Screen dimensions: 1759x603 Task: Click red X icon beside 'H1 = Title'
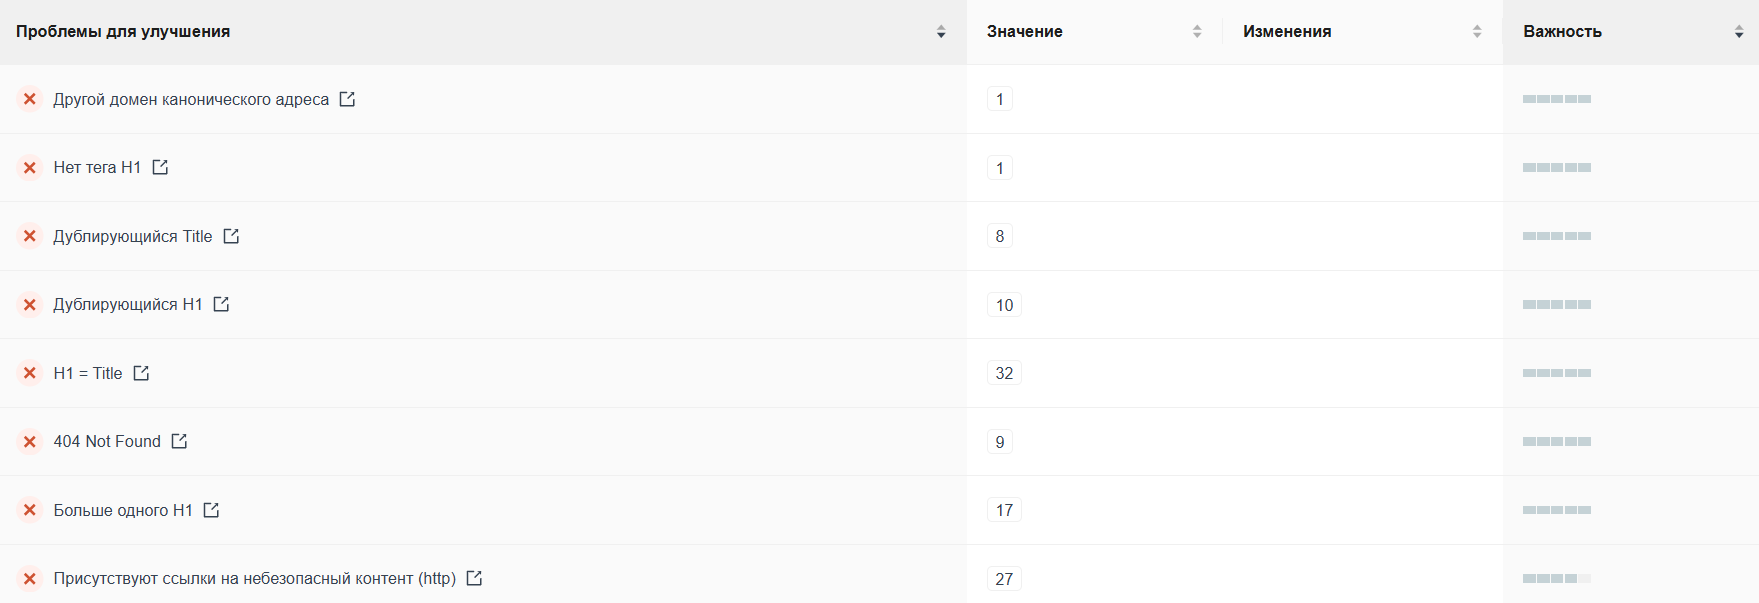30,373
